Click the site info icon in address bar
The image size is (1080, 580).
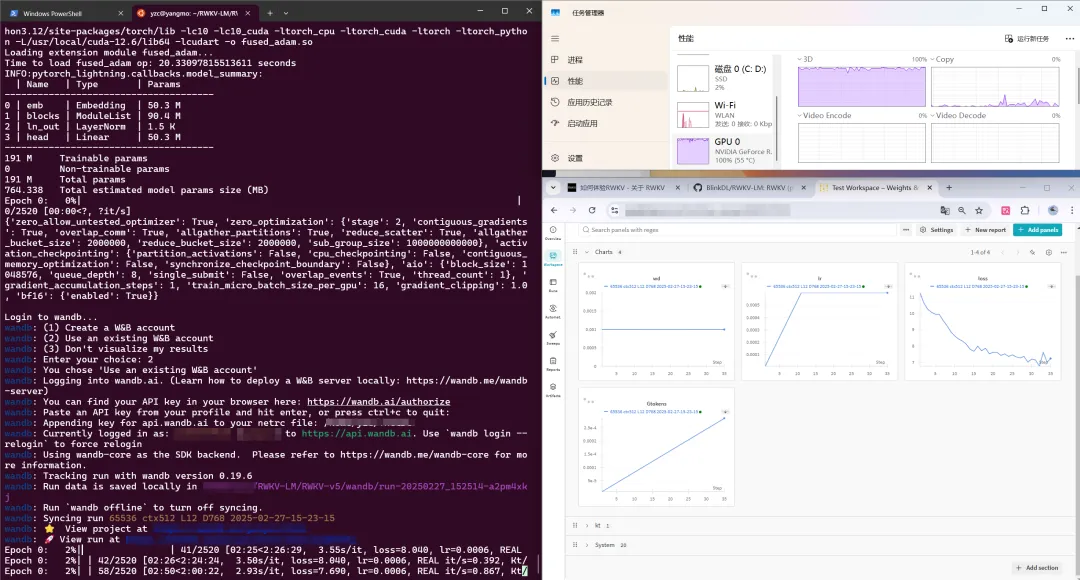tap(614, 210)
